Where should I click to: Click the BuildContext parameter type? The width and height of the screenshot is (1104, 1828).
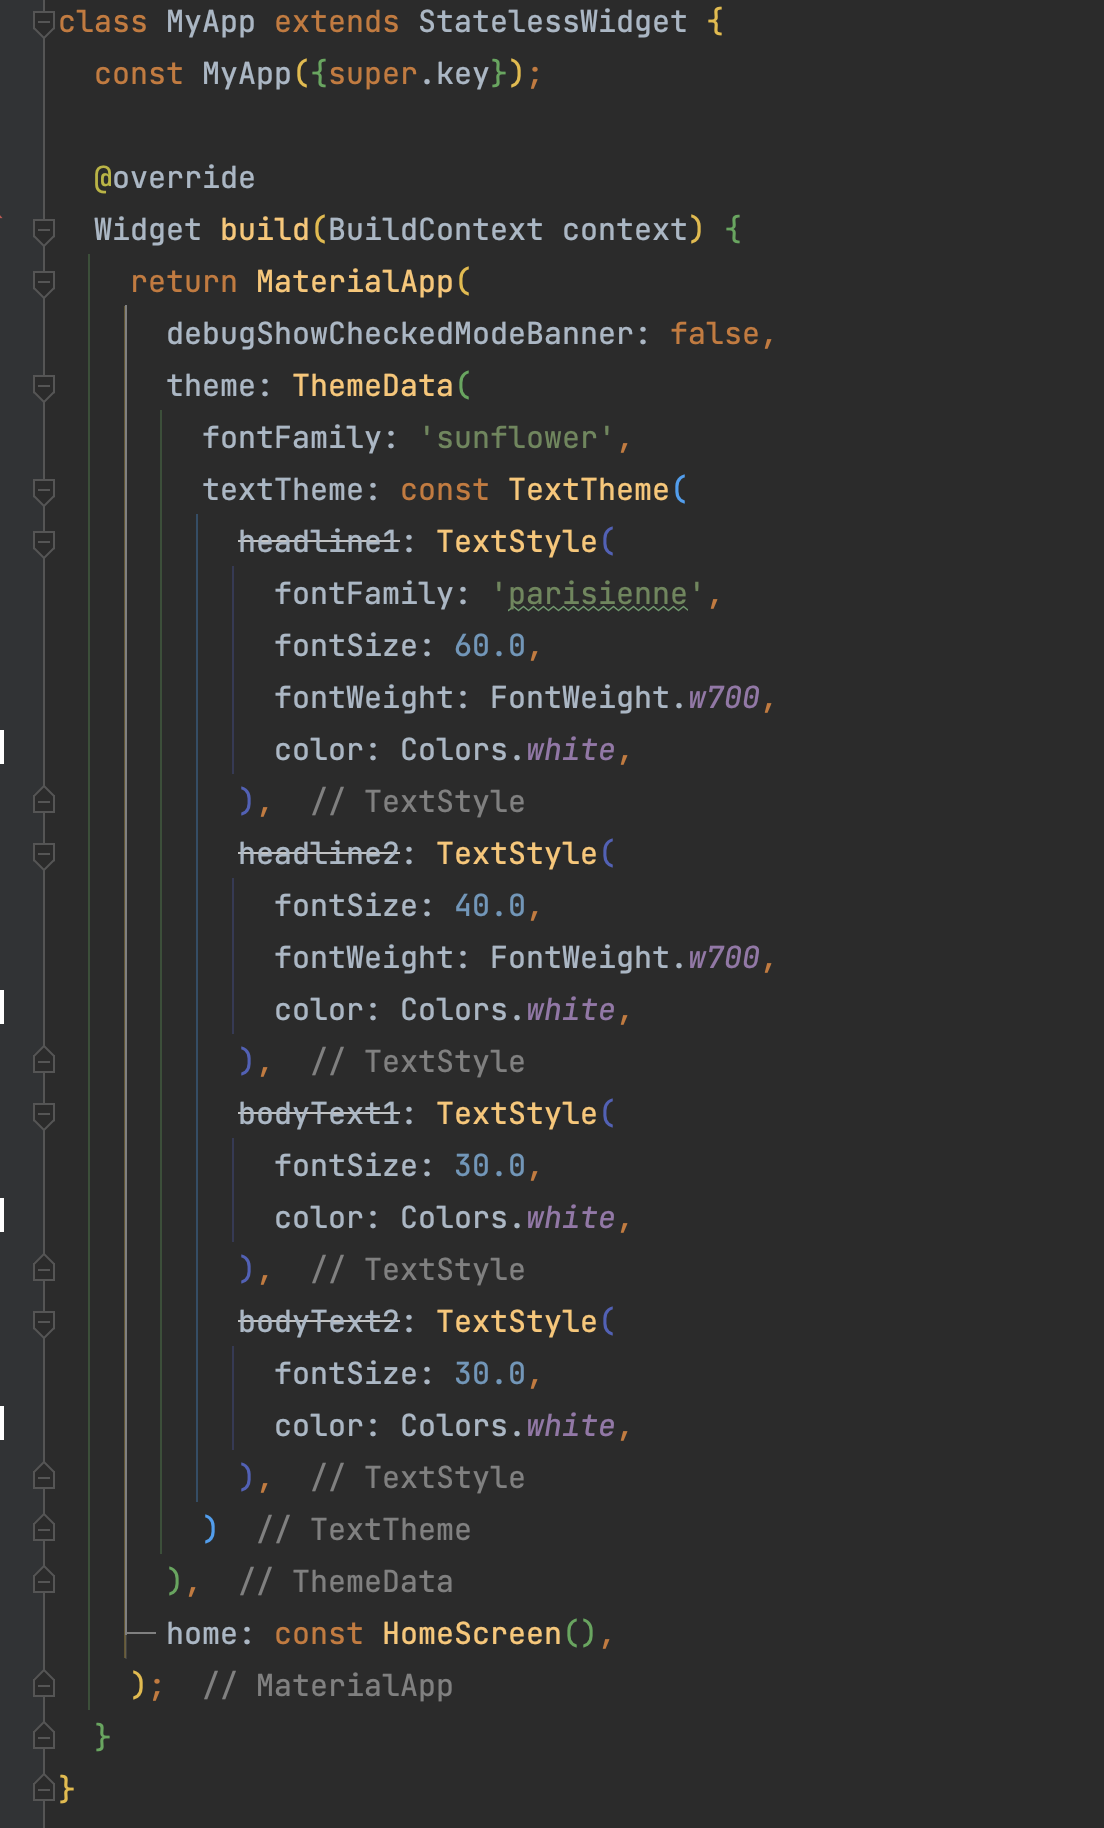(x=436, y=230)
